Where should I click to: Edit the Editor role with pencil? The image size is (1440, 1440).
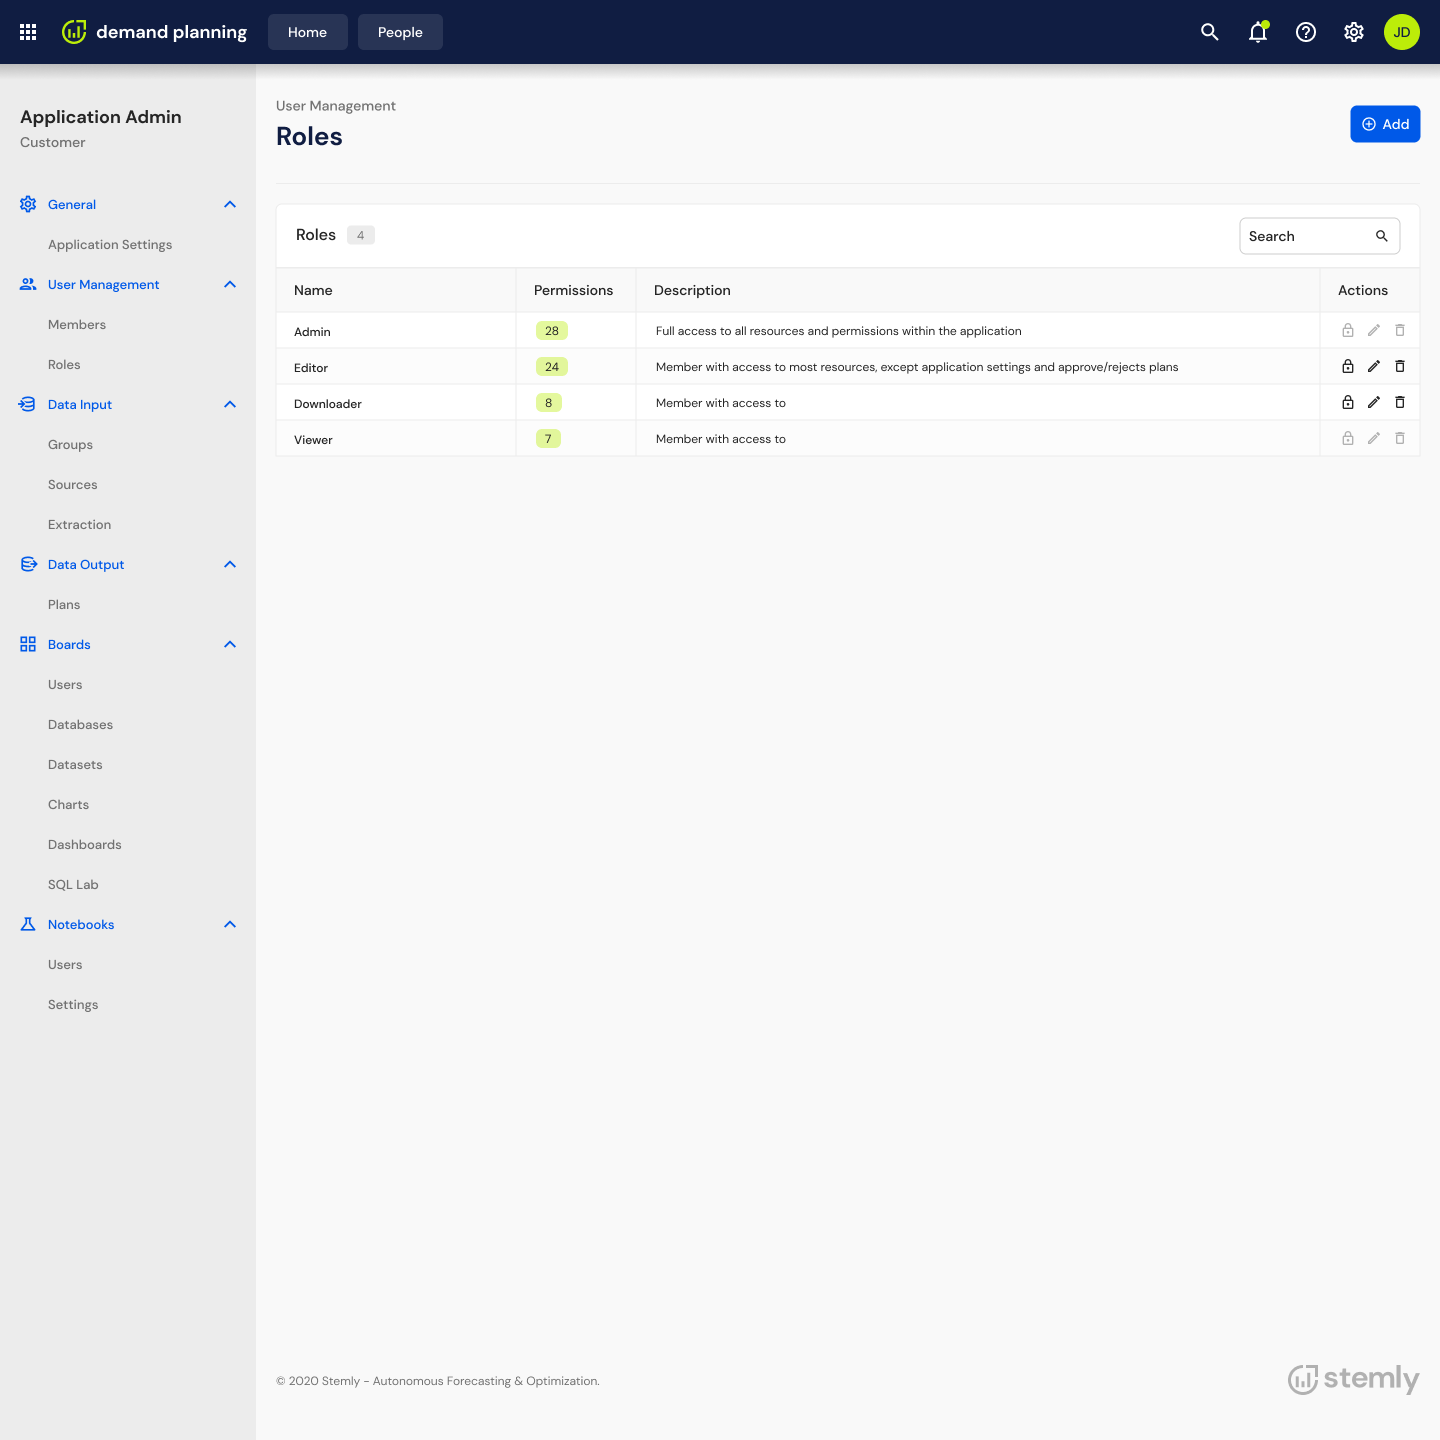point(1374,366)
